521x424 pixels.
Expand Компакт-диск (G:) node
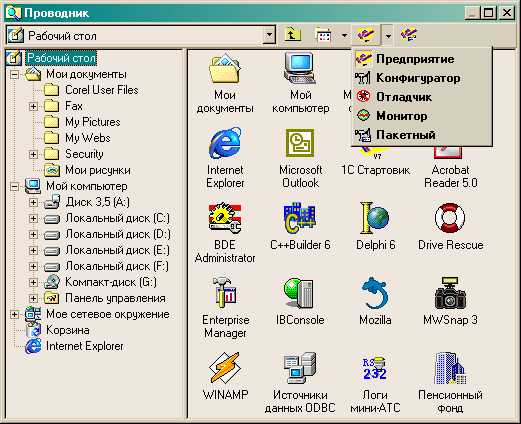33,282
